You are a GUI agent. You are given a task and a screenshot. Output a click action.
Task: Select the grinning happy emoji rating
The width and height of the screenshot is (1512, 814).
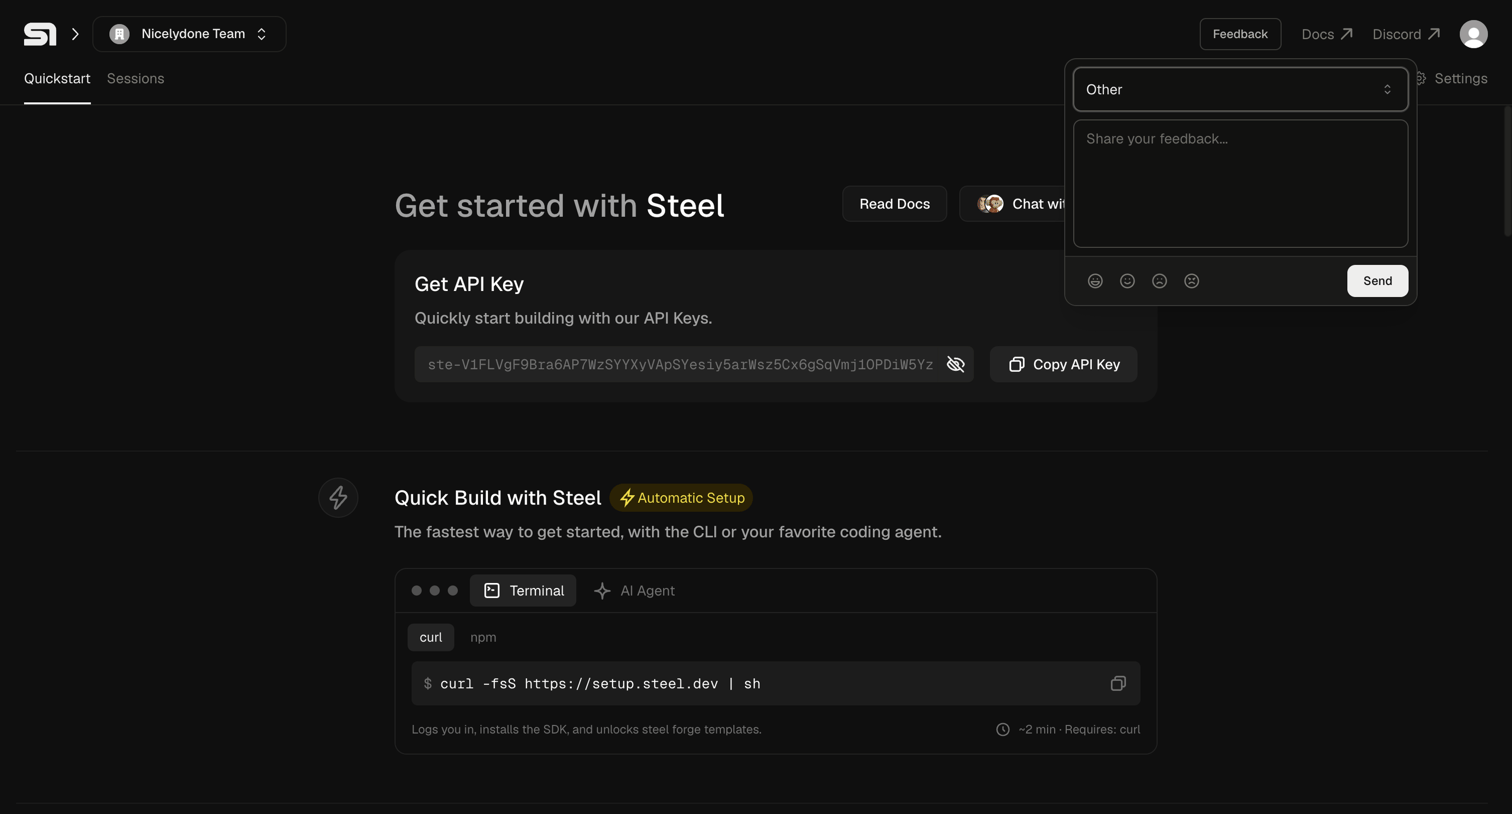pyautogui.click(x=1095, y=281)
